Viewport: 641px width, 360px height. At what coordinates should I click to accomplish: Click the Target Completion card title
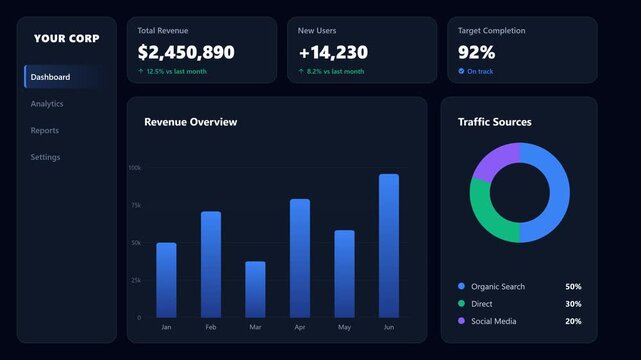491,31
